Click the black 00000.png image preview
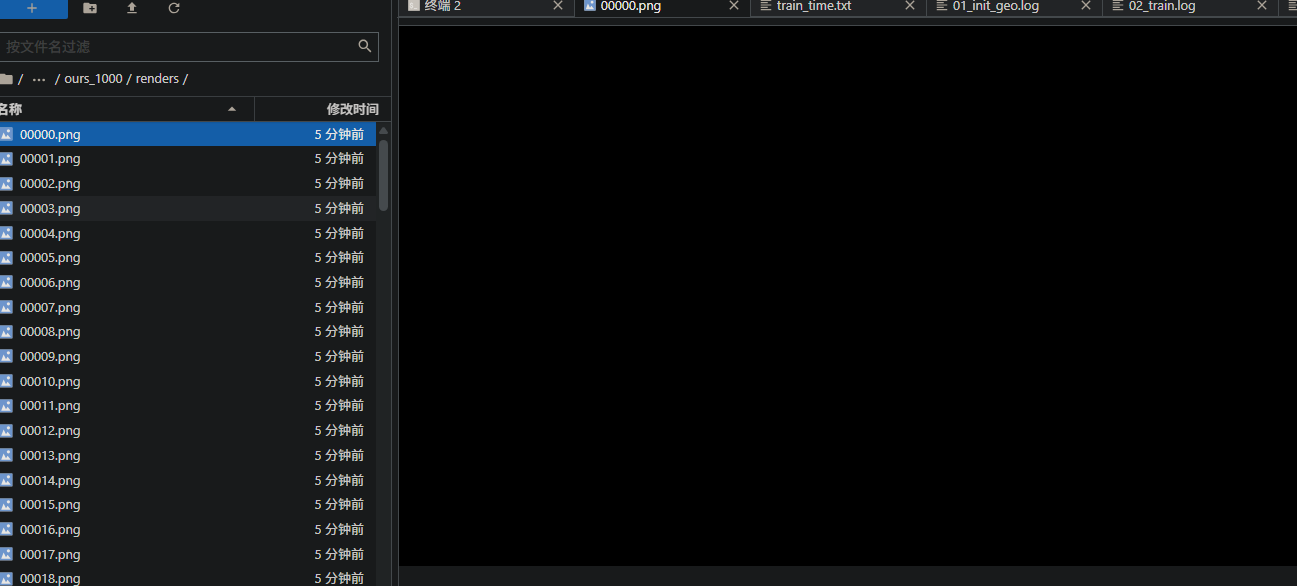Viewport: 1297px width, 586px height. click(x=848, y=296)
